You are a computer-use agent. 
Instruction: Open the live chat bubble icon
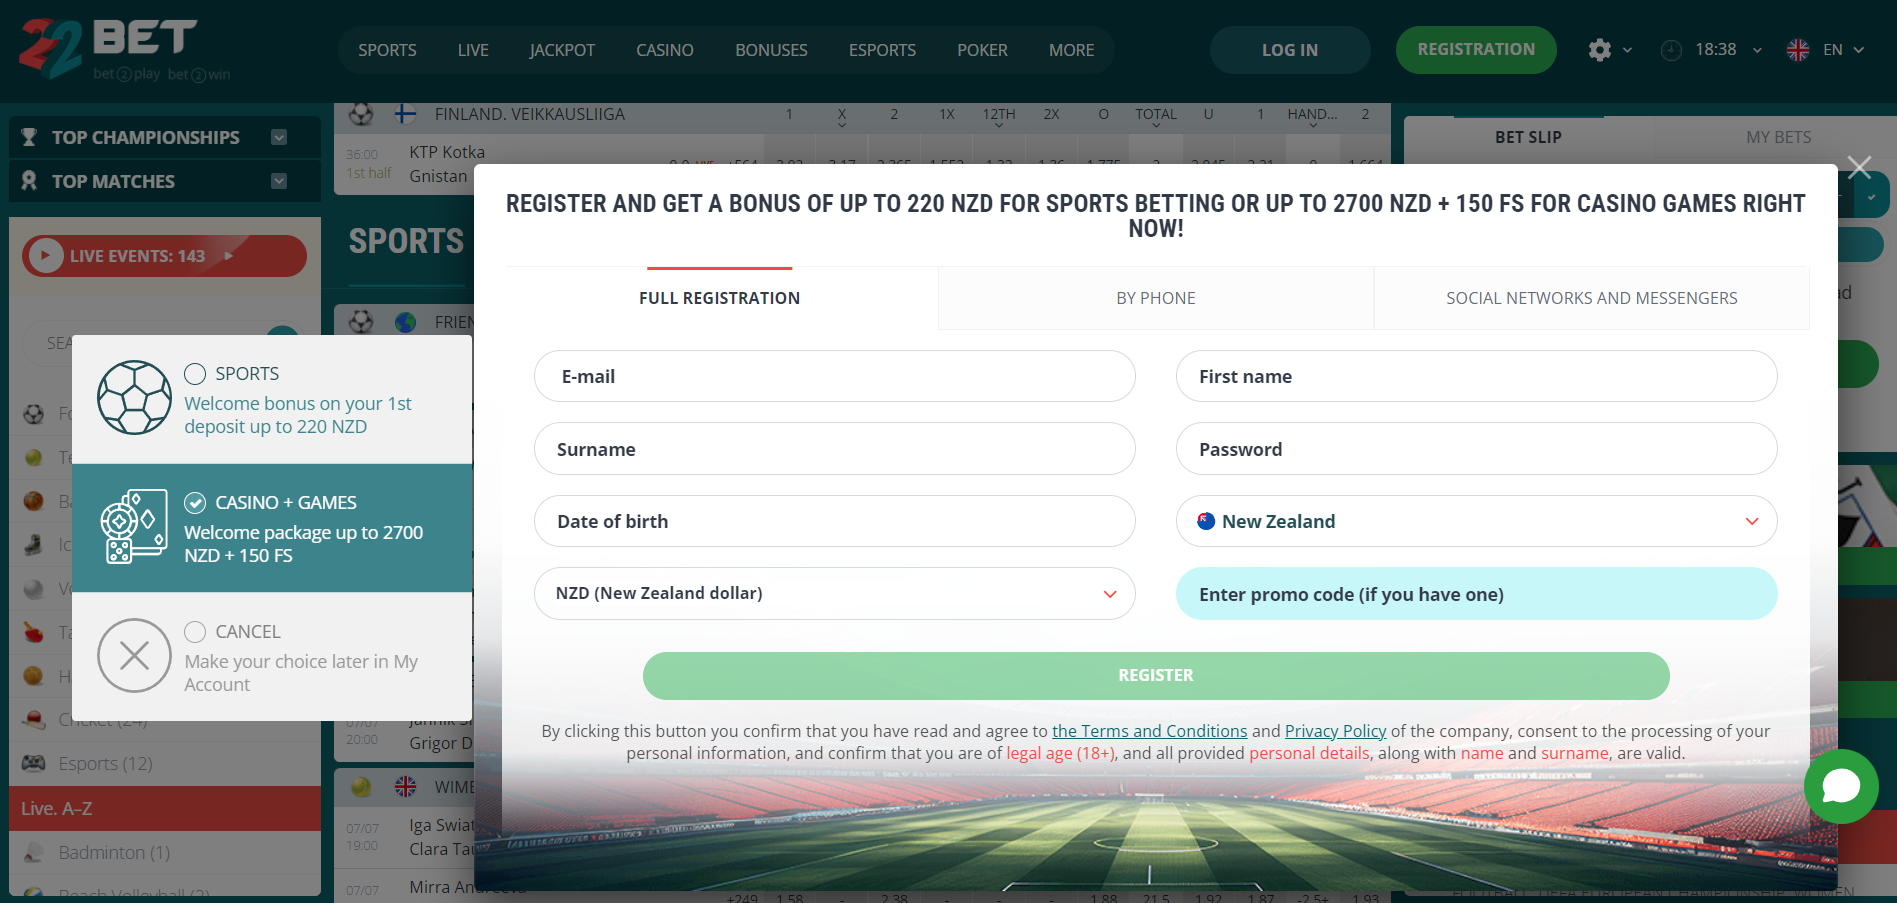click(x=1840, y=786)
